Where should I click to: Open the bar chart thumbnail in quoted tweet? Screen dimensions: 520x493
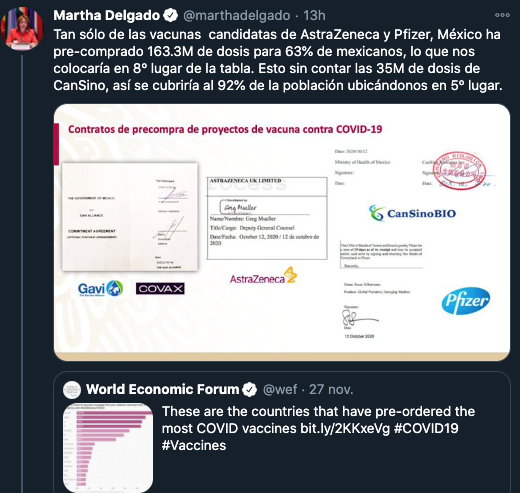coord(108,448)
